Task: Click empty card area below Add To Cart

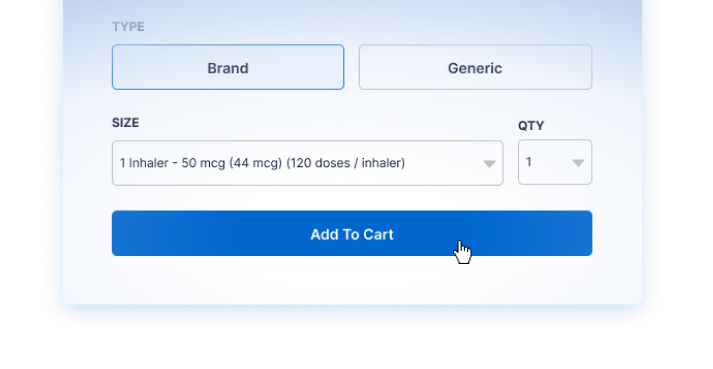Action: click(352, 280)
